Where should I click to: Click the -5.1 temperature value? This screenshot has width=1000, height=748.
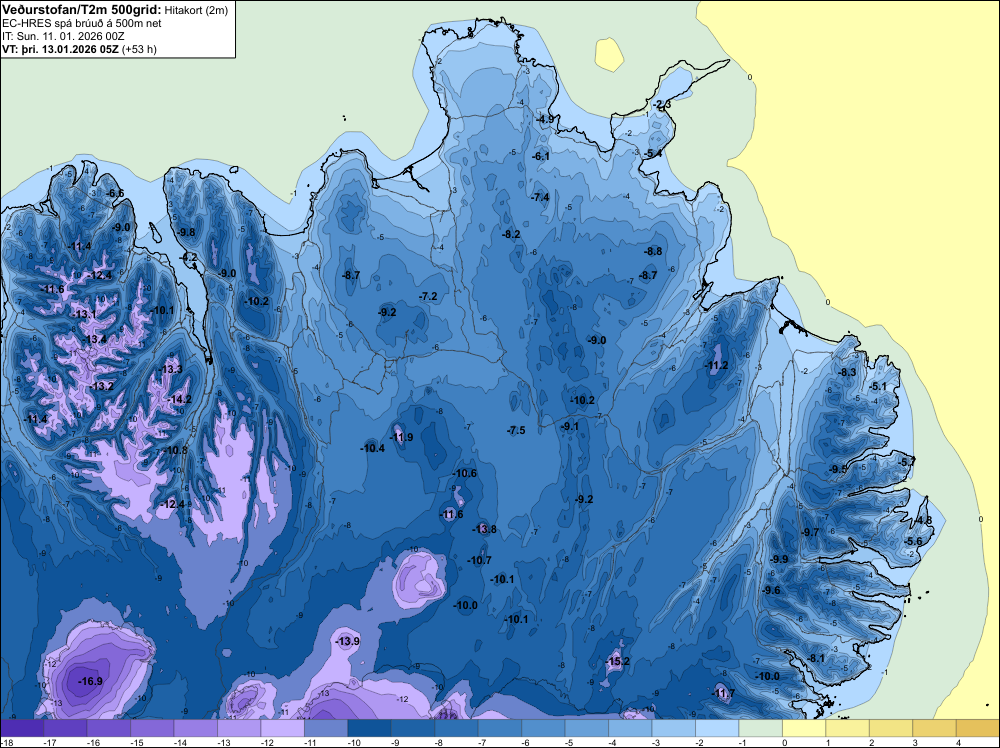point(878,386)
